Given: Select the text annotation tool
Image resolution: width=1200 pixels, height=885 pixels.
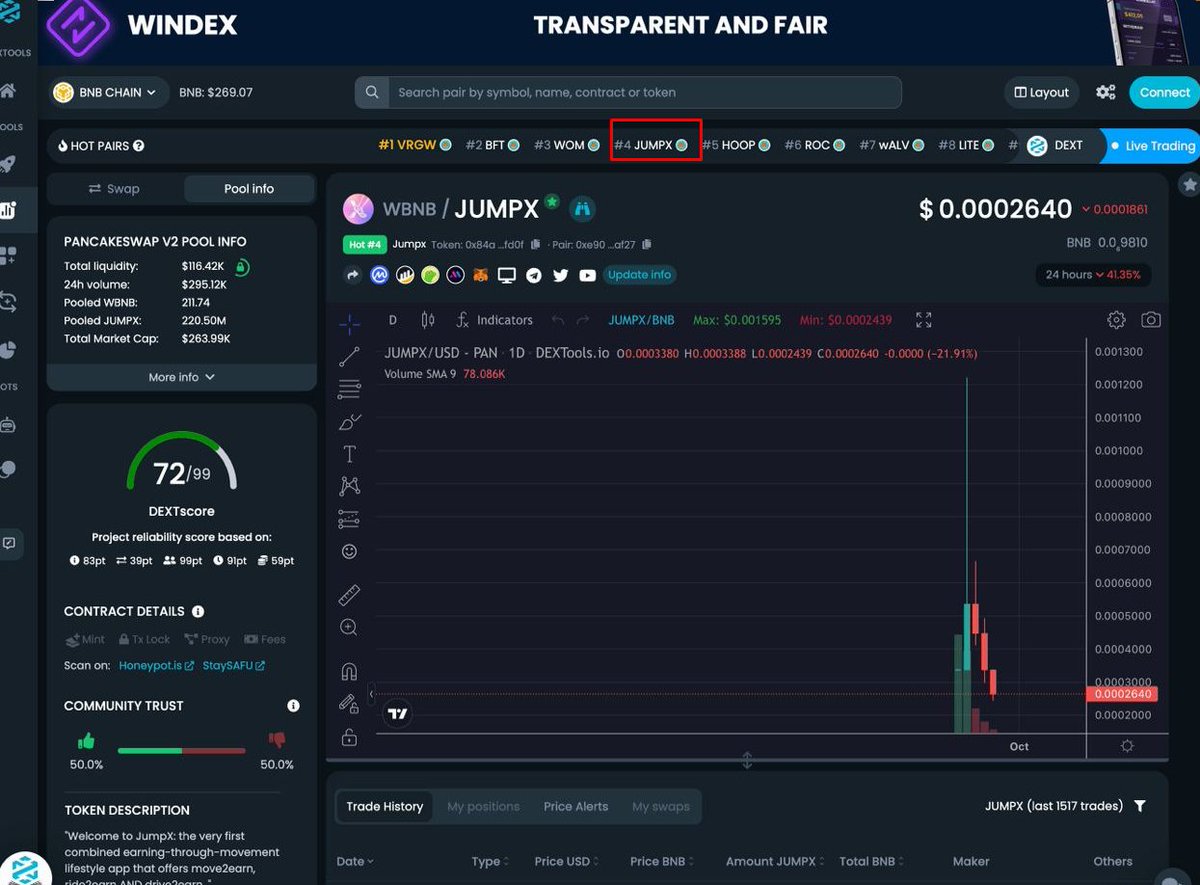Looking at the screenshot, I should point(349,454).
